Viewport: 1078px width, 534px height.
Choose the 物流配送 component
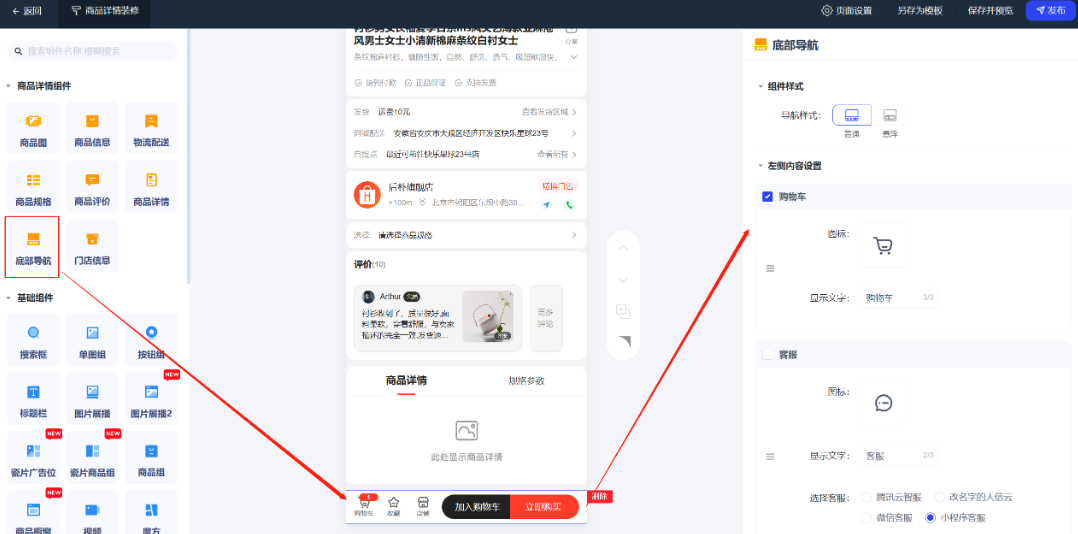point(151,127)
